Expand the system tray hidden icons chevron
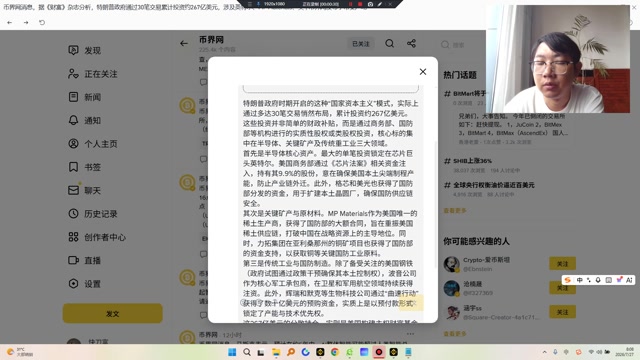 544,352
